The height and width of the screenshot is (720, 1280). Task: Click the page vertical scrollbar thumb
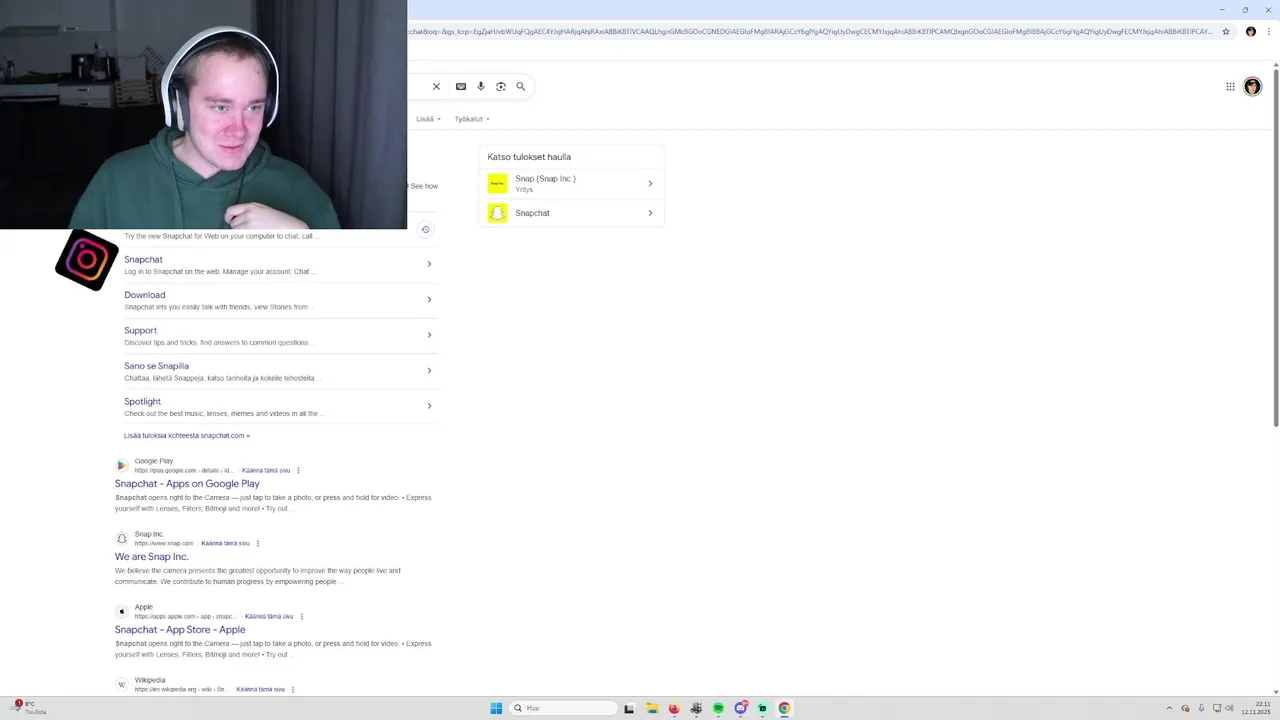coord(1275,250)
